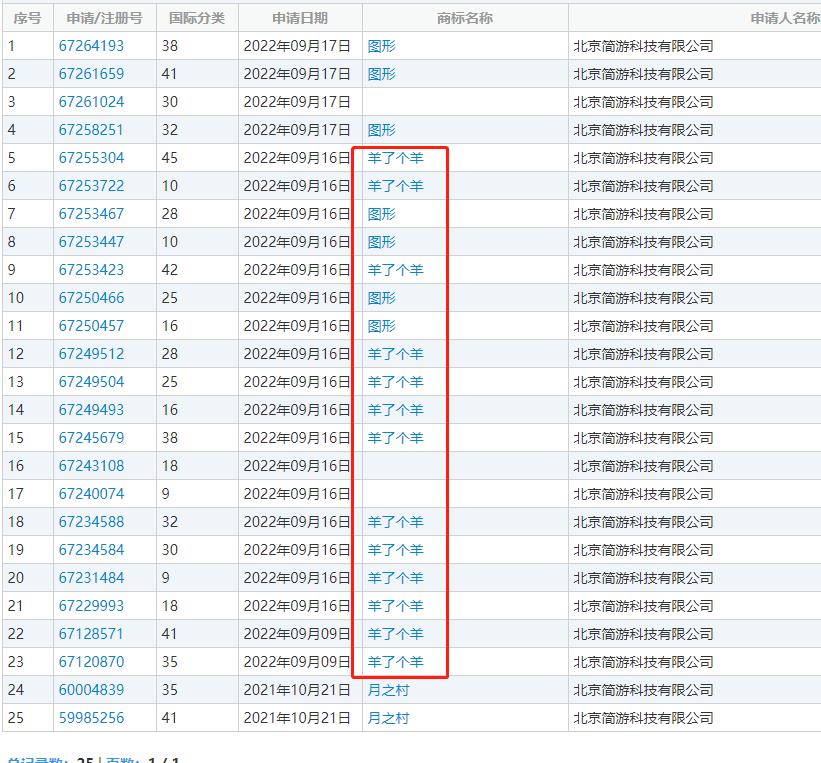Click the 申请日期 column header

[300, 18]
